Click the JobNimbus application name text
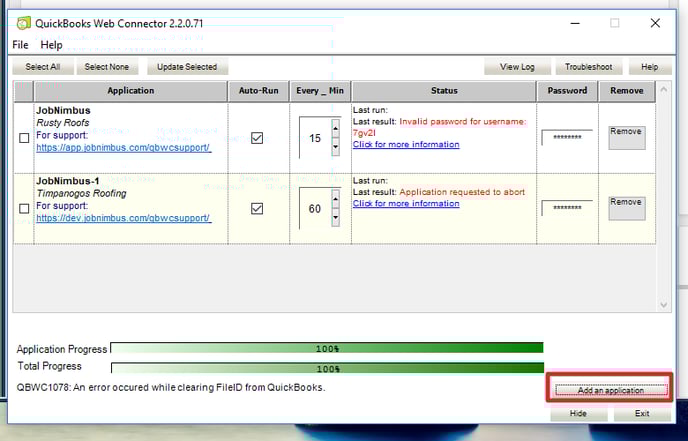This screenshot has width=688, height=441. click(63, 111)
